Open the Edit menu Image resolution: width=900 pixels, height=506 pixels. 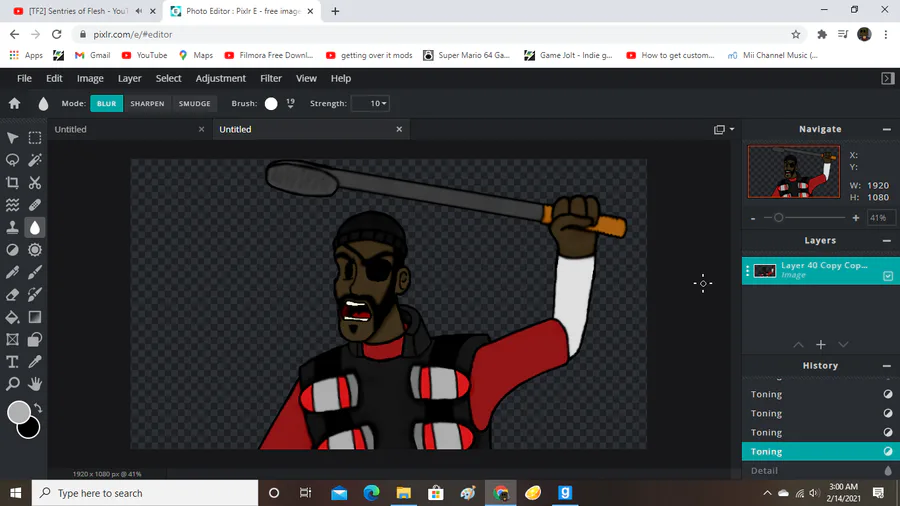point(54,79)
